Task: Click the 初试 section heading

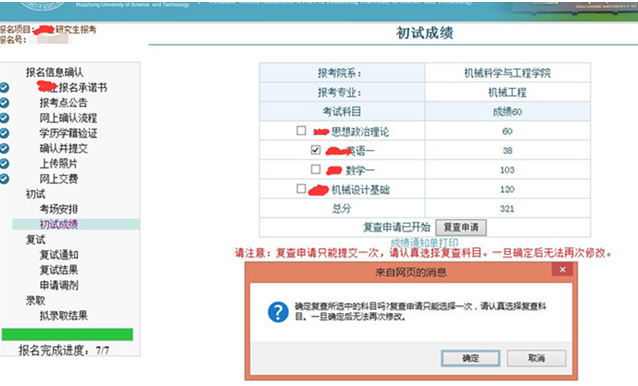Action: click(x=35, y=194)
